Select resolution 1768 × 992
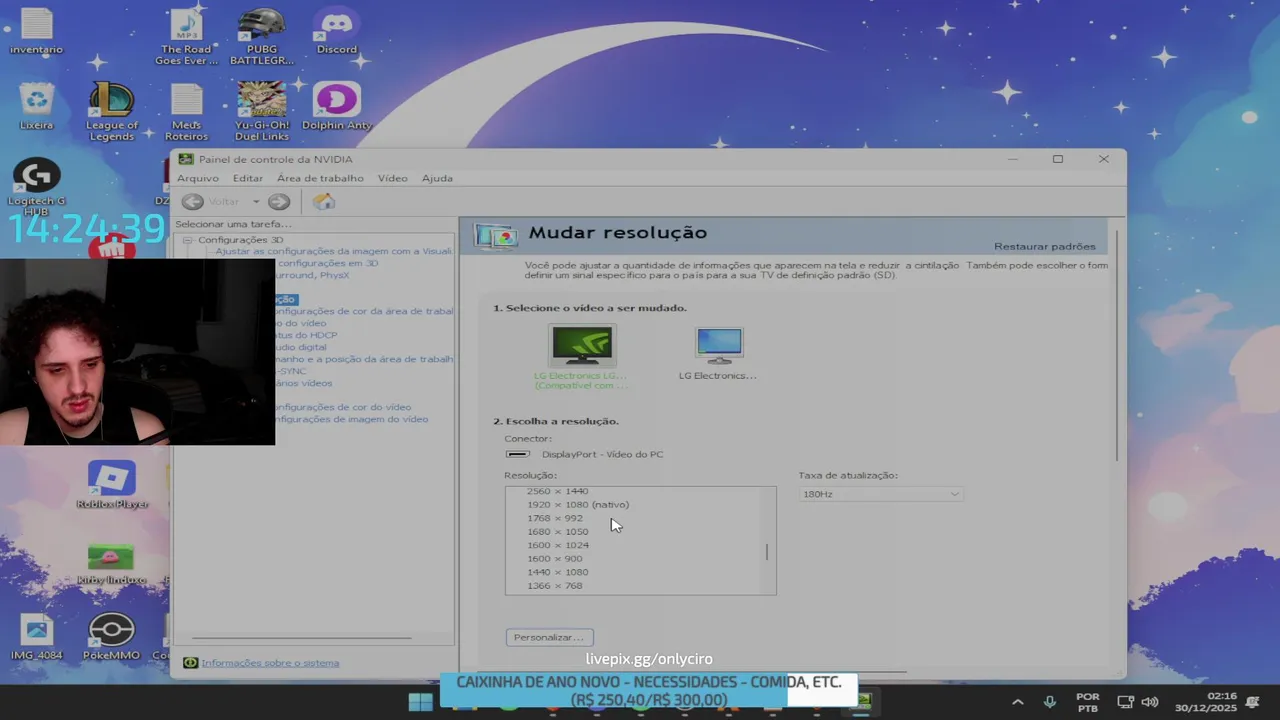Image resolution: width=1280 pixels, height=720 pixels. tap(554, 518)
